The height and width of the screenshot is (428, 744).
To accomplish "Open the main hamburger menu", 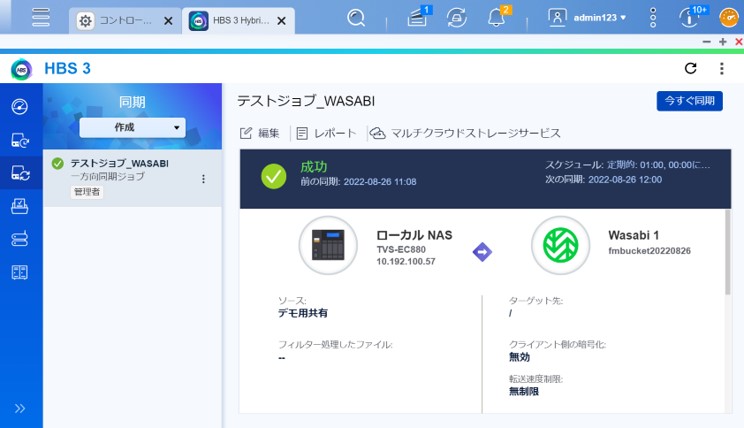I will 41,17.
